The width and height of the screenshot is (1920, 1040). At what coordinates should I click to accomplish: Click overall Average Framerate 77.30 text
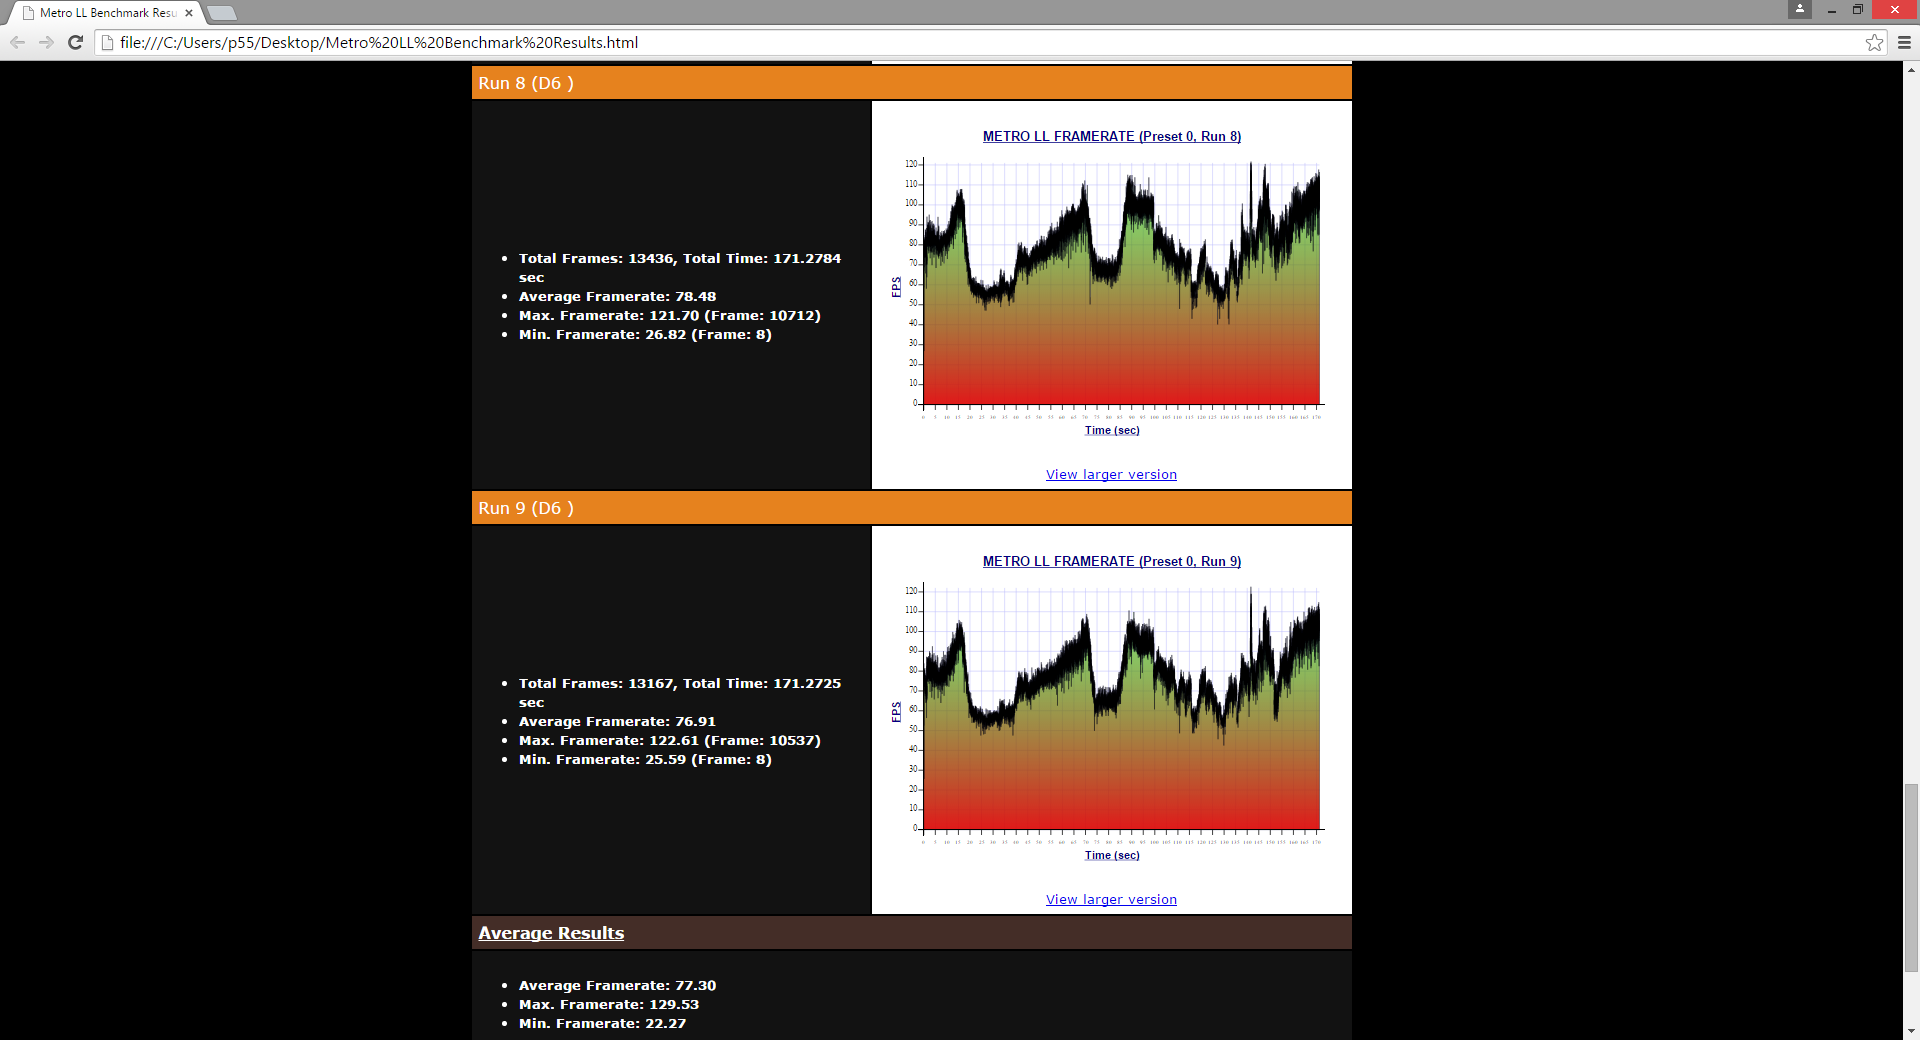tap(617, 986)
